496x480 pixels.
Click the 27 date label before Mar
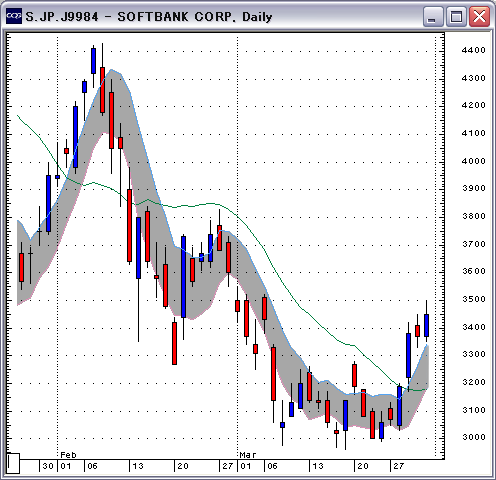(228, 466)
